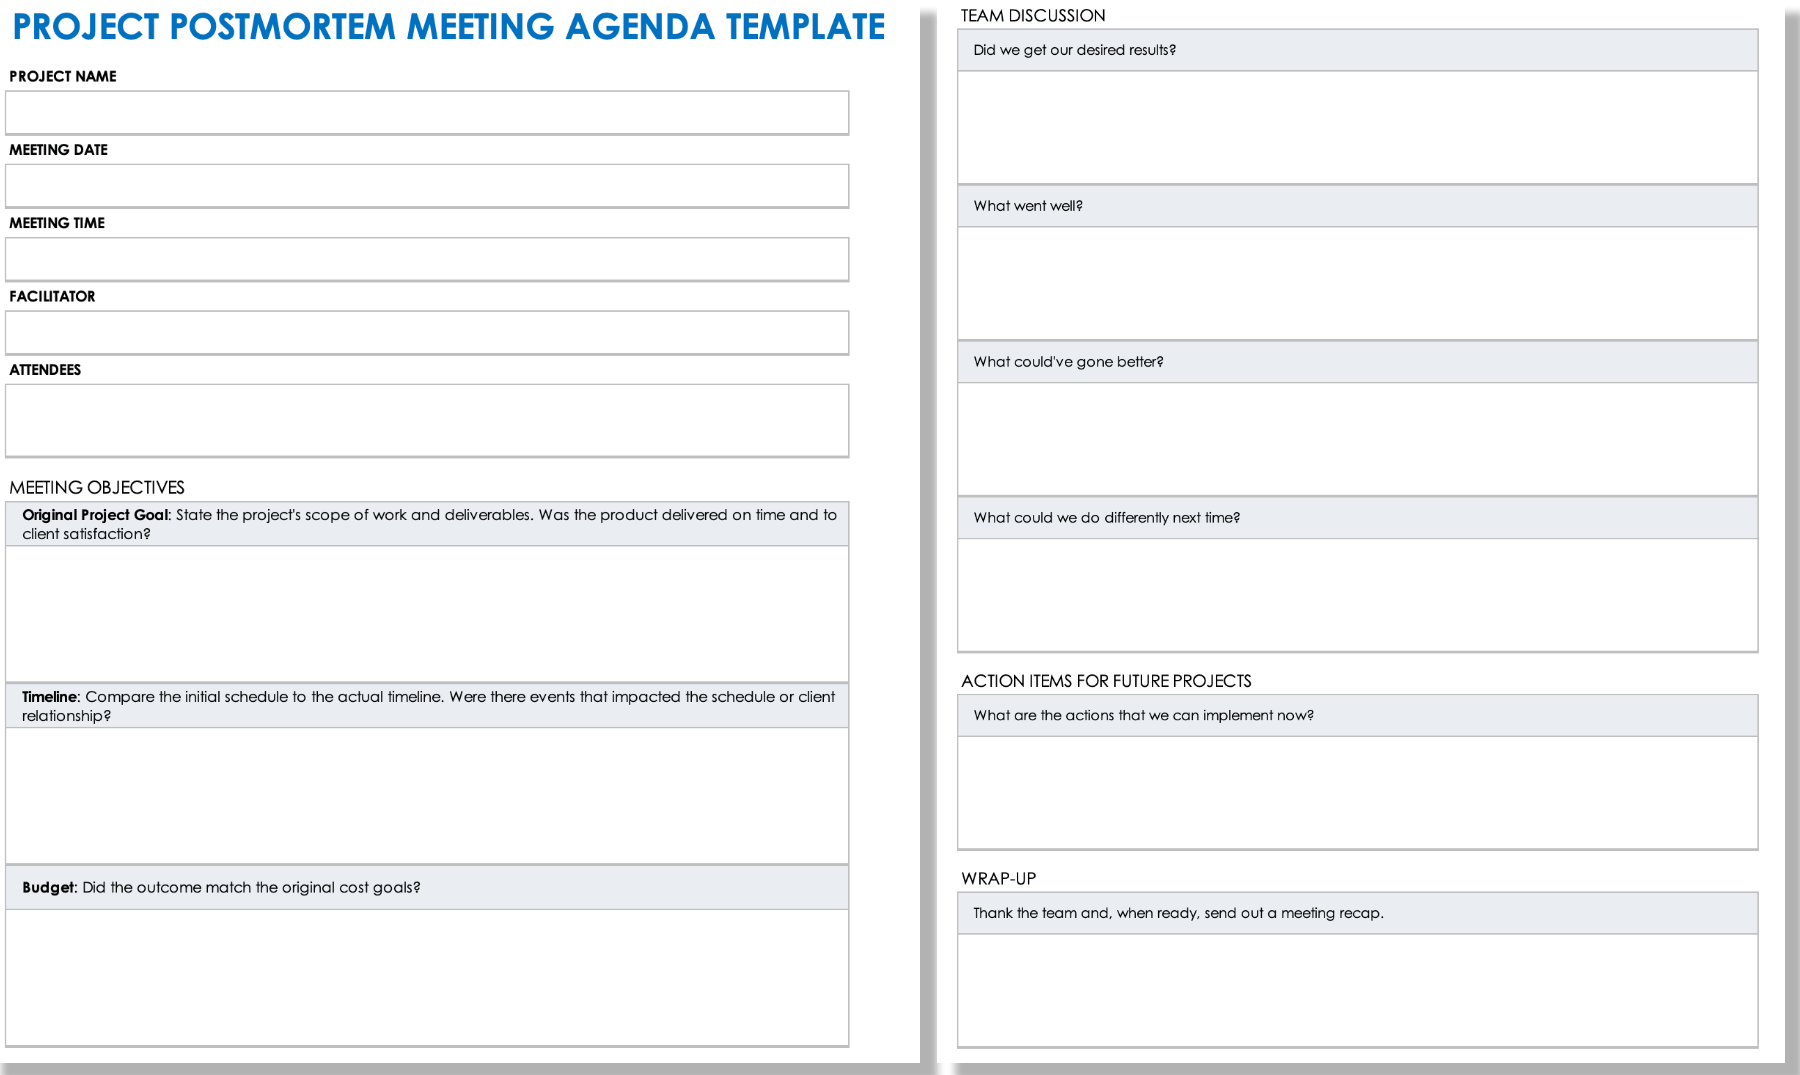Focus the Facilitator entry box
The width and height of the screenshot is (1800, 1075).
(x=427, y=332)
